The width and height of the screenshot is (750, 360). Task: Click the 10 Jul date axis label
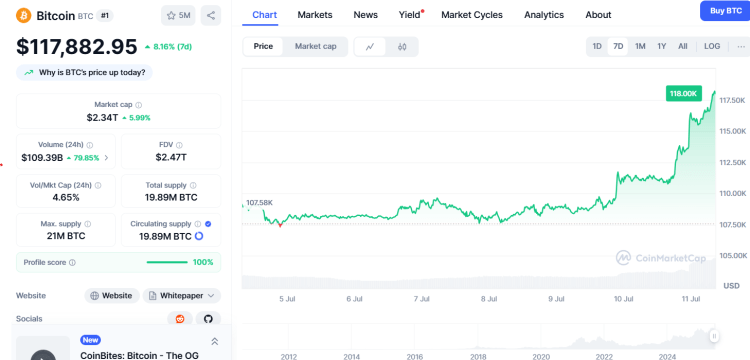[x=624, y=299]
